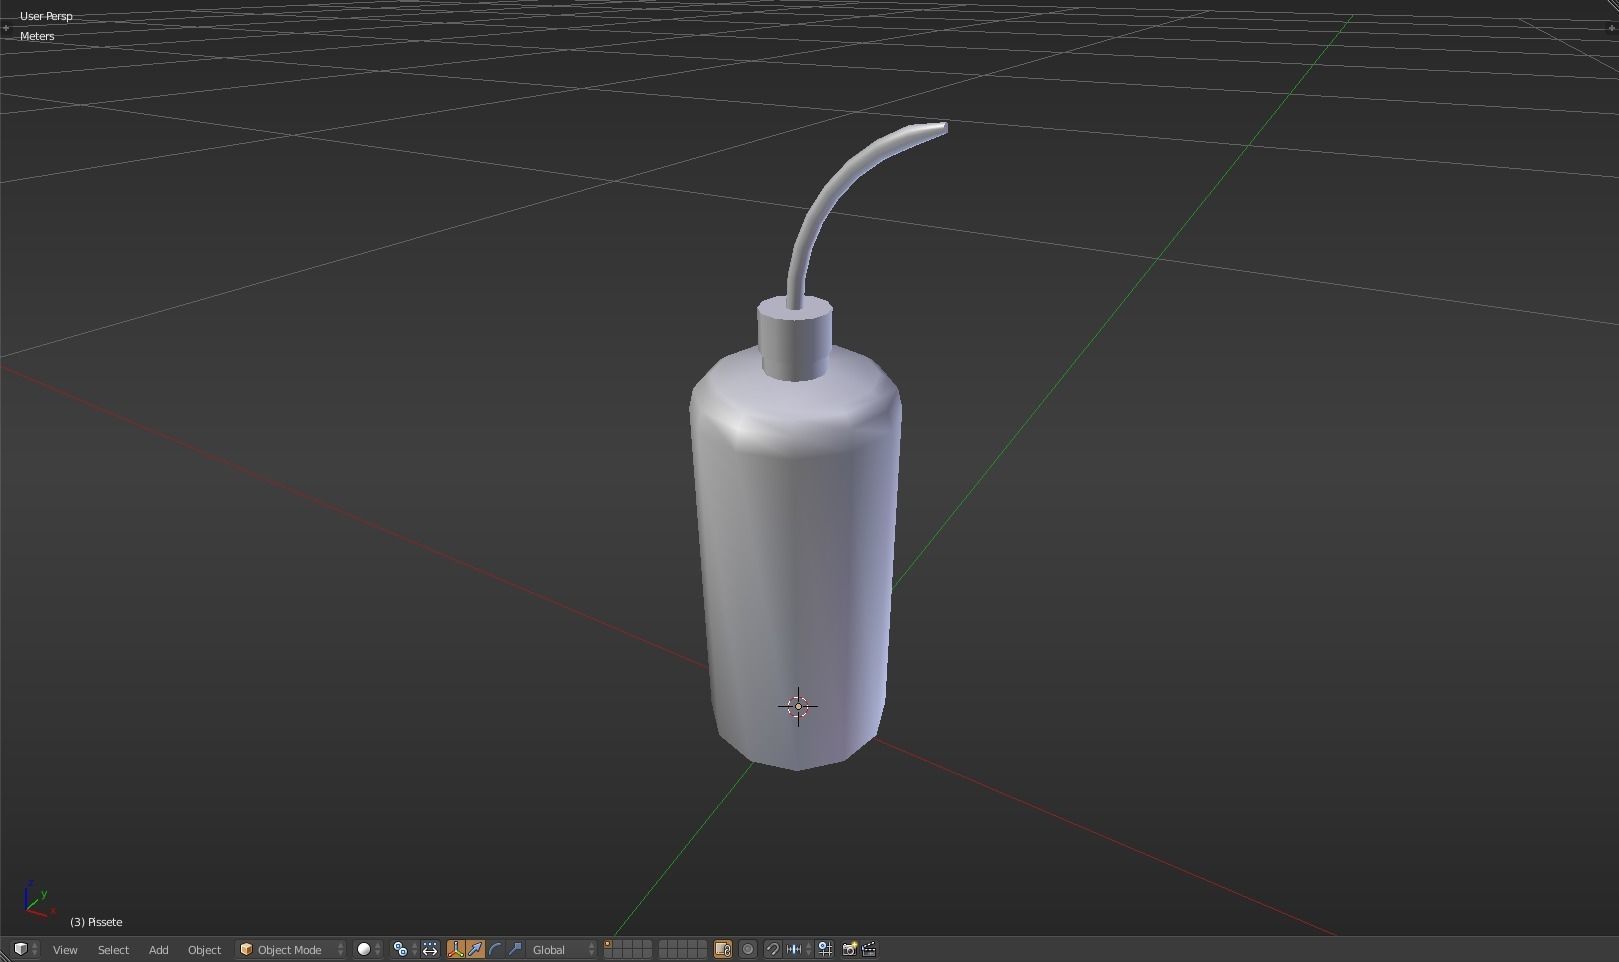Toggle absolute grid snap icon
The height and width of the screenshot is (962, 1619).
pos(825,949)
